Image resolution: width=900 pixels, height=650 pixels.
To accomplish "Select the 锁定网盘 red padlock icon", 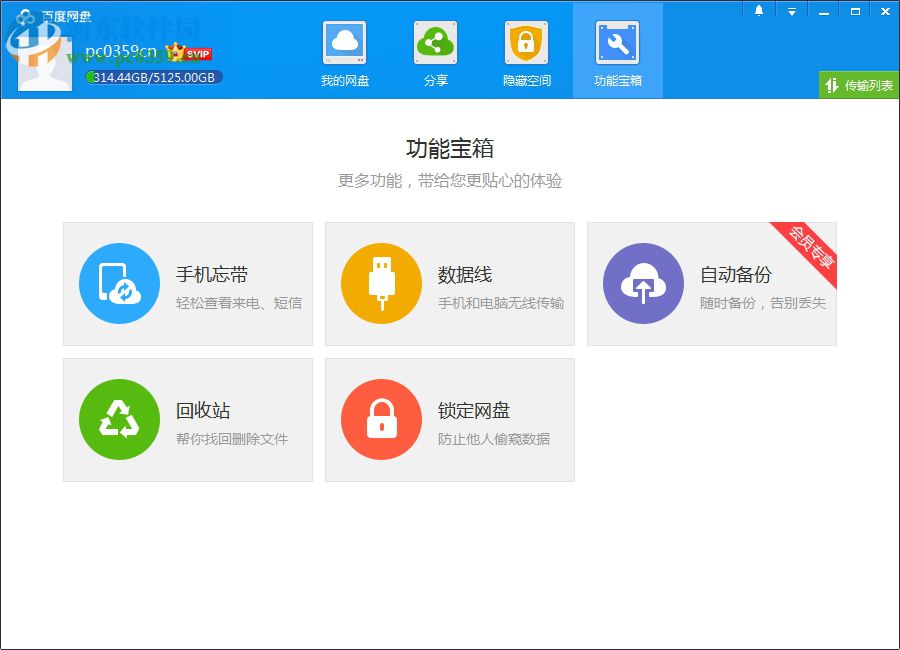I will [x=381, y=420].
